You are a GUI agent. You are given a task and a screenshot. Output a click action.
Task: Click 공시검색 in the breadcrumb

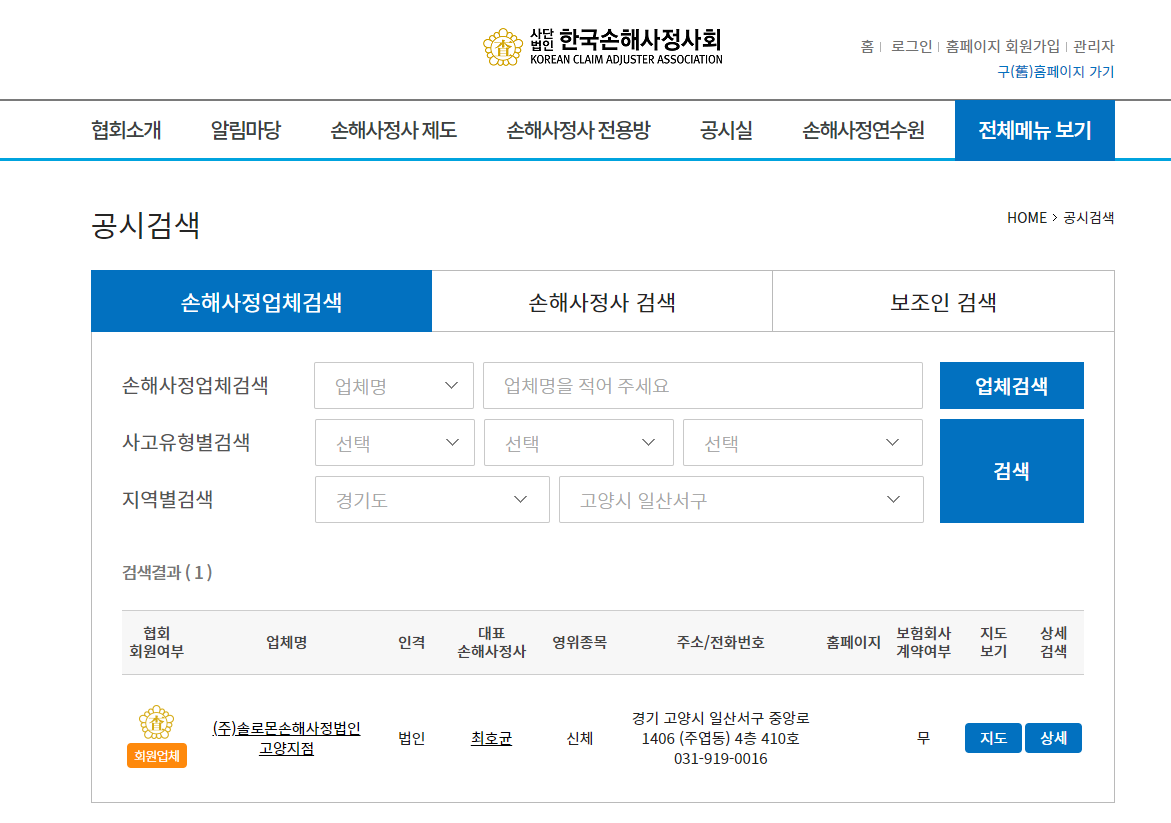(x=1088, y=217)
